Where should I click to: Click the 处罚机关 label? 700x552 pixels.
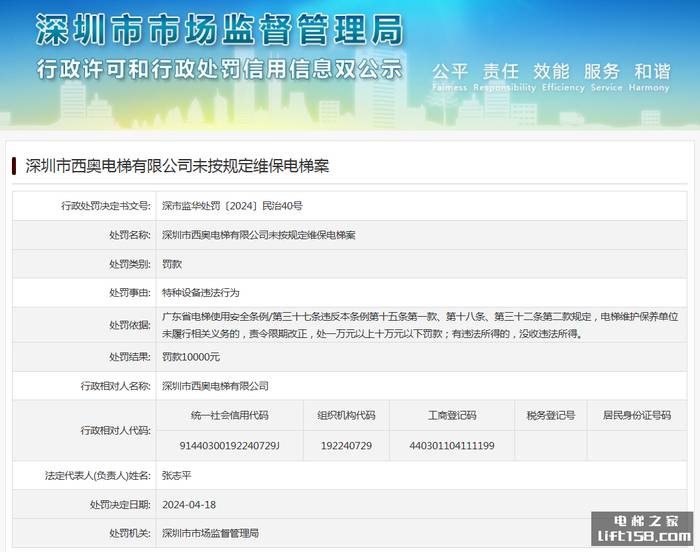[130, 533]
